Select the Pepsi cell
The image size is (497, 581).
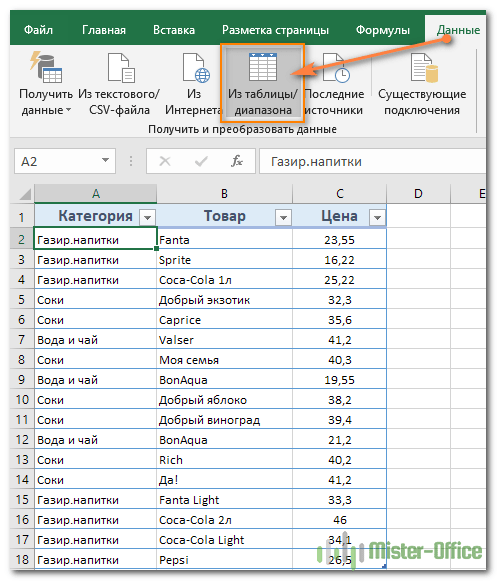pos(224,560)
